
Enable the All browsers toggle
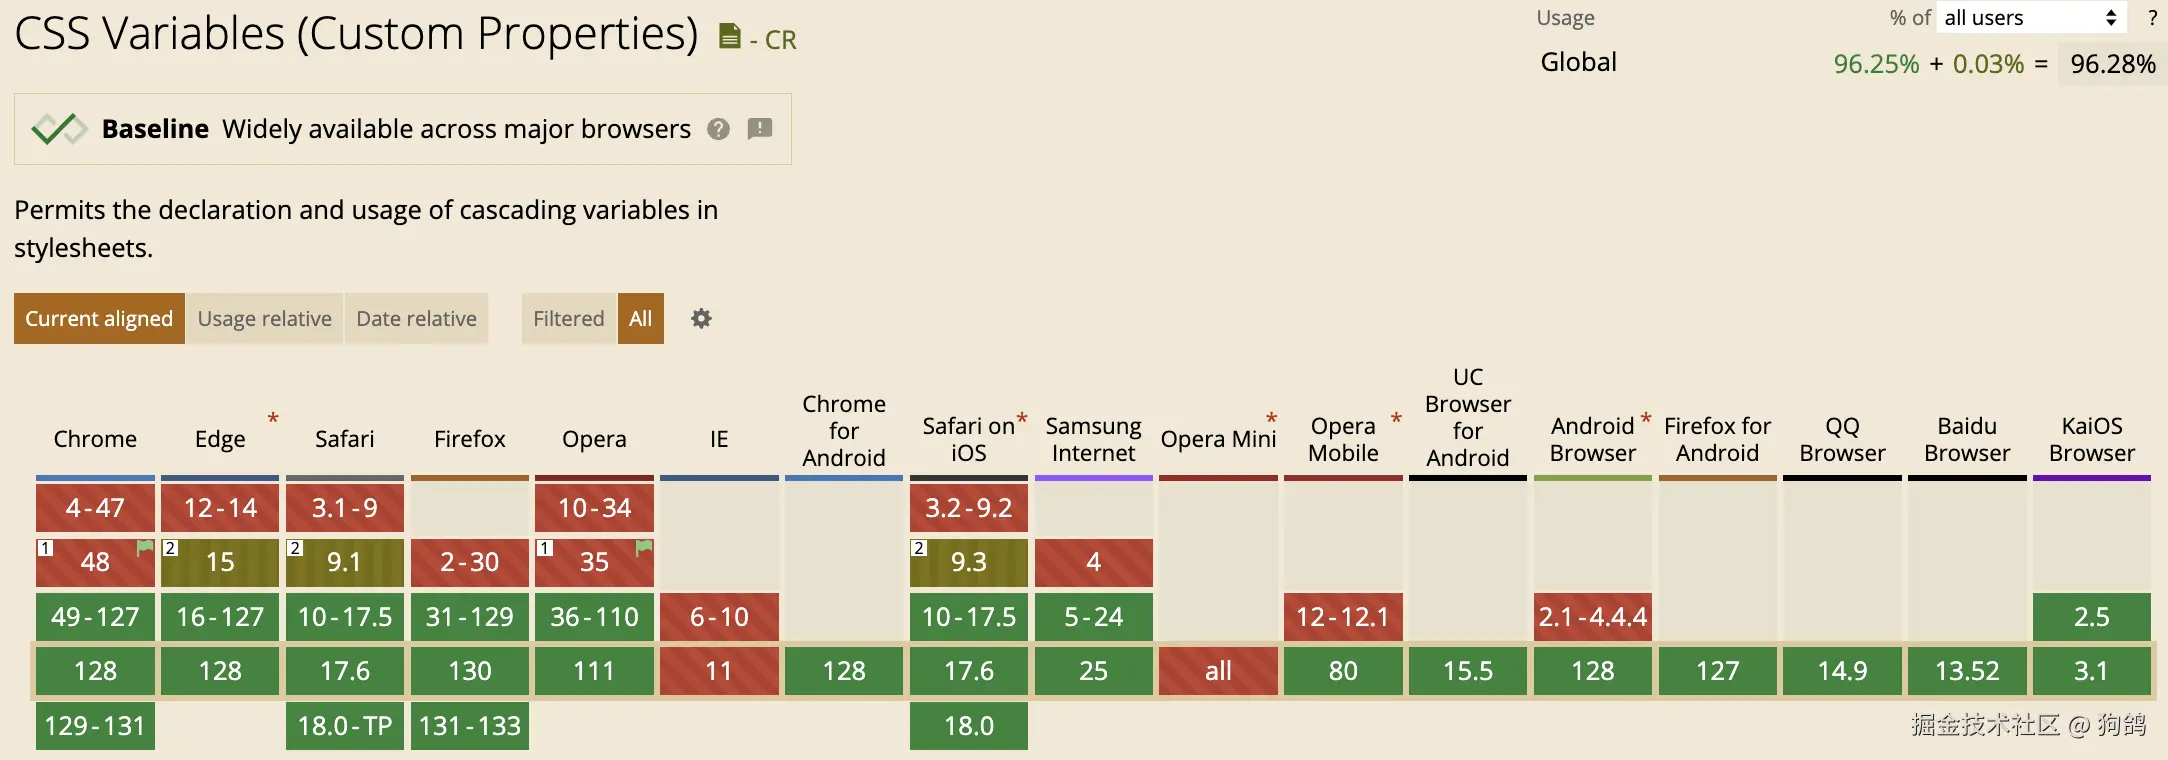(x=640, y=318)
